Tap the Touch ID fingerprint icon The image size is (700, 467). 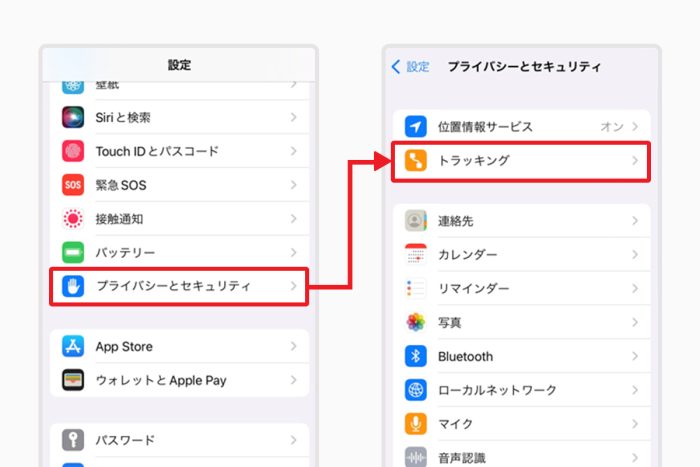[73, 152]
